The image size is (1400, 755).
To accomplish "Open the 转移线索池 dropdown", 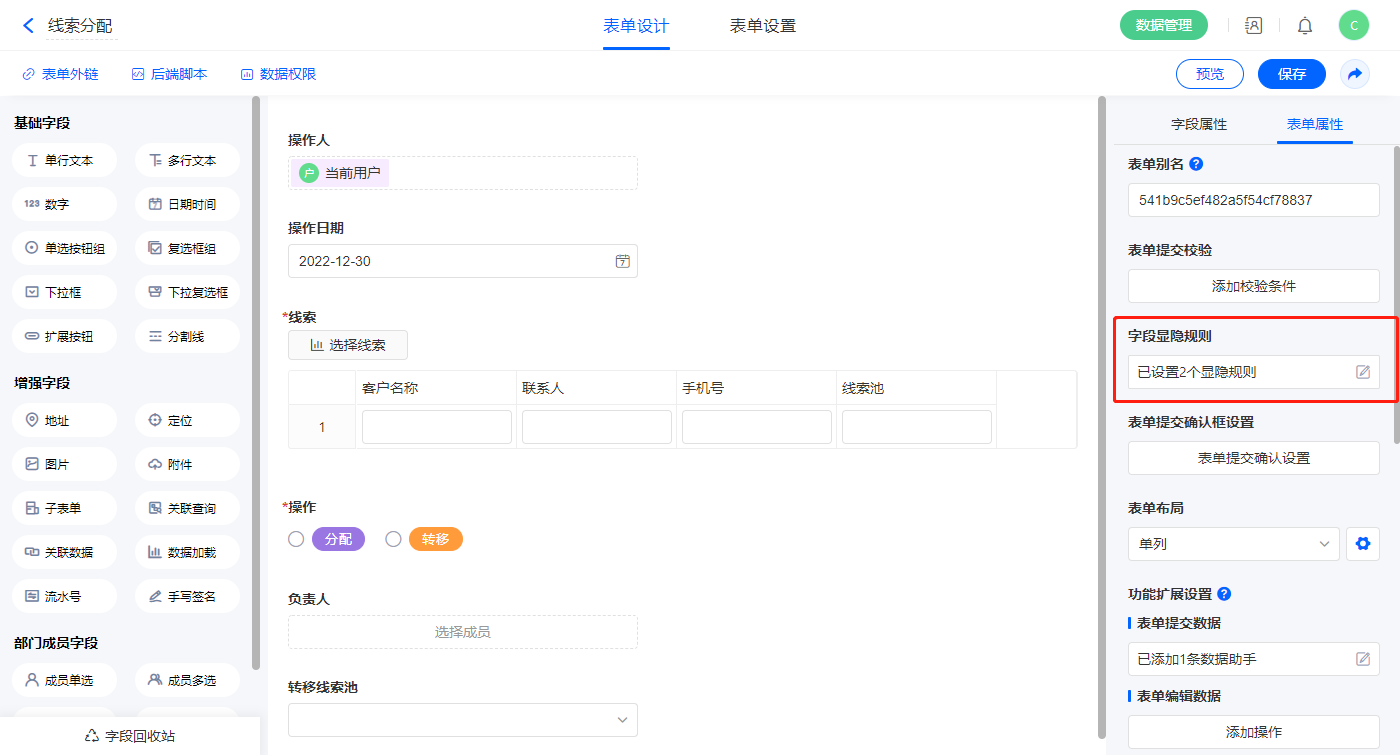I will (462, 720).
